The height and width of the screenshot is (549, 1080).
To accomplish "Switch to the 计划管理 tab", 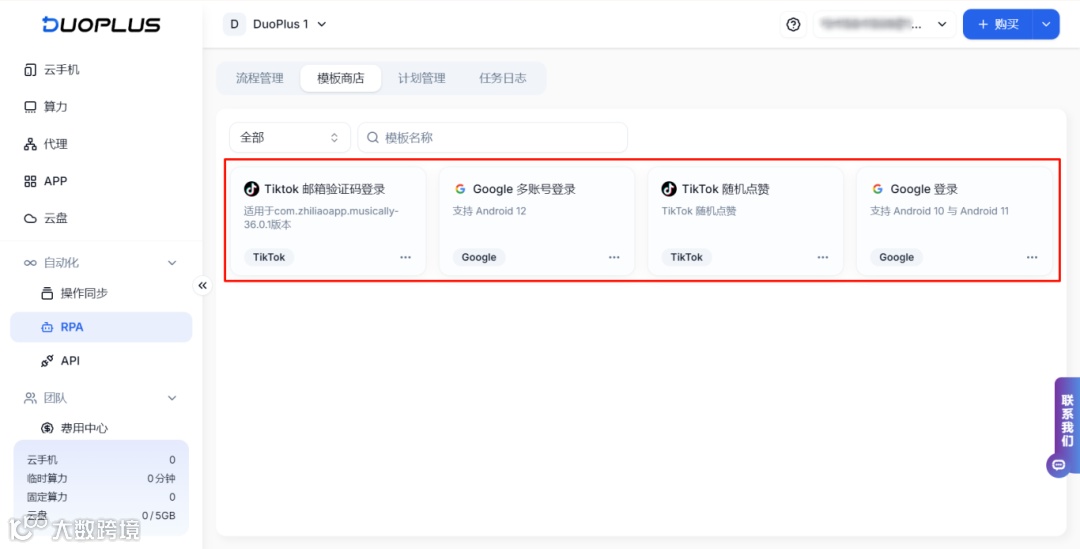I will pos(422,79).
